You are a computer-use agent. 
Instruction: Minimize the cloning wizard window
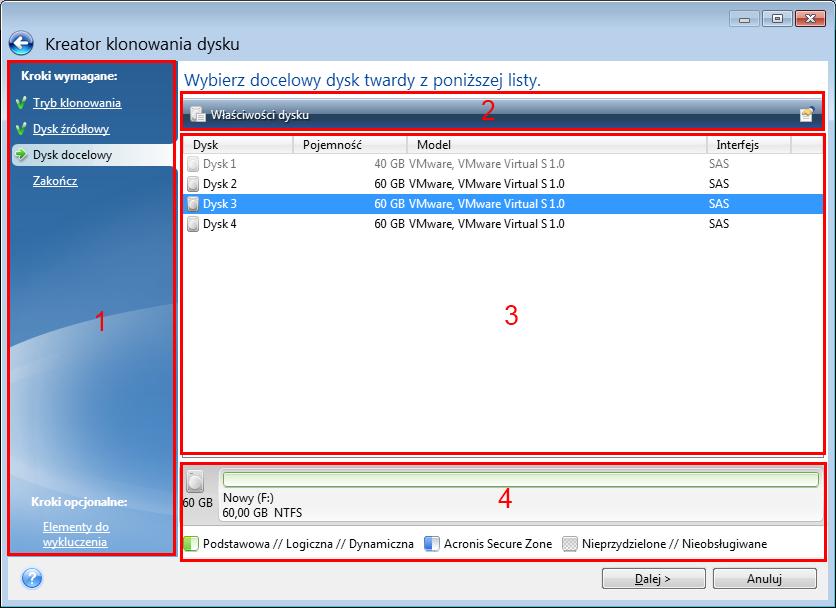click(x=744, y=19)
